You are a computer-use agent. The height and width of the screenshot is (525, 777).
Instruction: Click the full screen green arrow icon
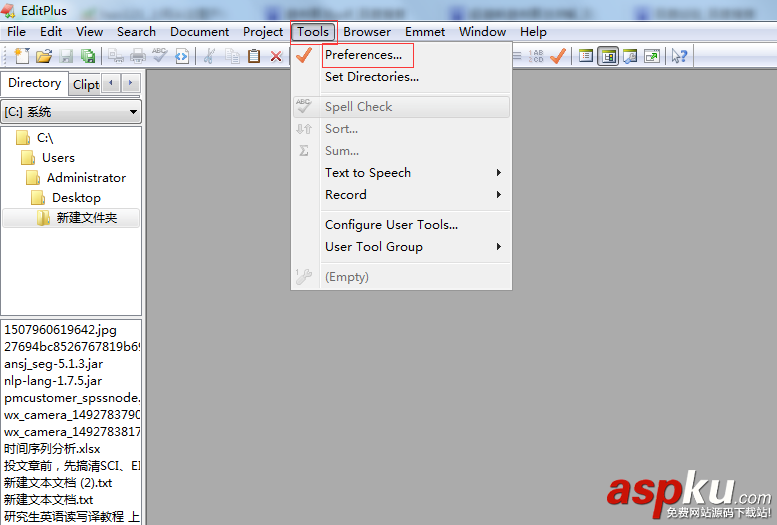click(652, 56)
